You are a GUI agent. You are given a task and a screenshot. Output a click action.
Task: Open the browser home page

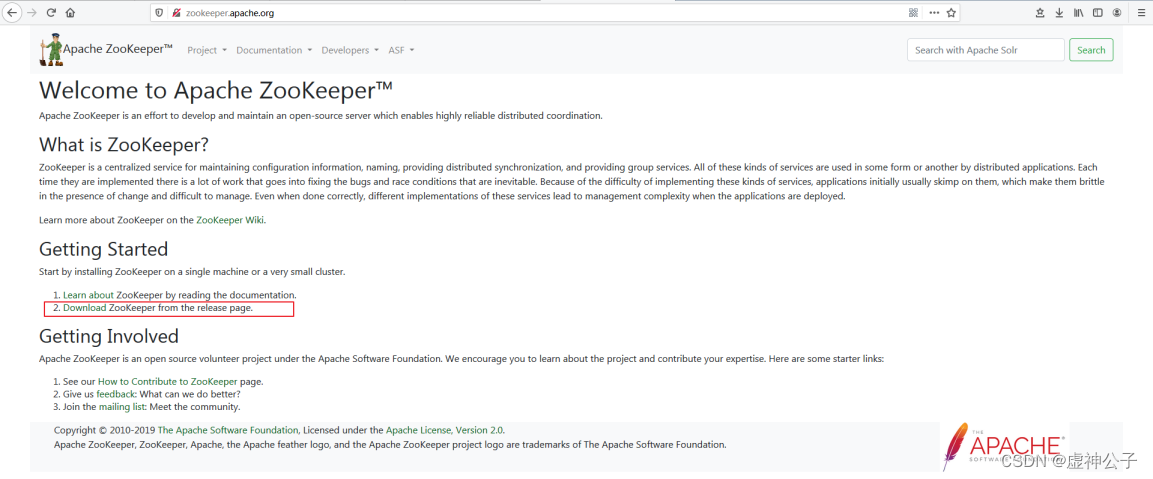pos(71,13)
